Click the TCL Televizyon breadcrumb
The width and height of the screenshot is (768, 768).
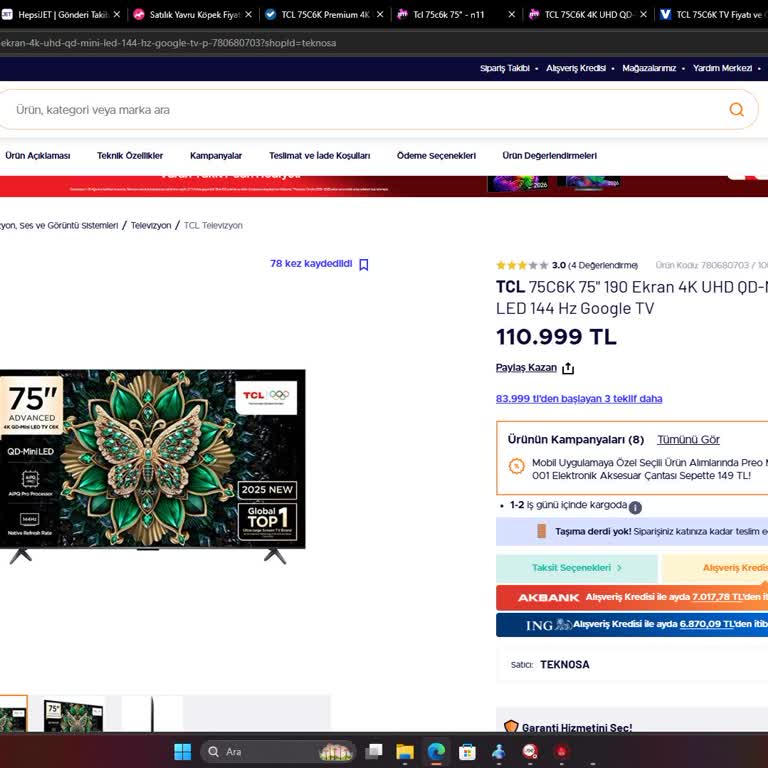(x=213, y=225)
